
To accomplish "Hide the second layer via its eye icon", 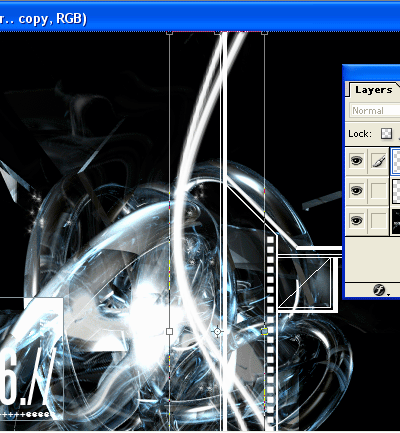I will click(x=356, y=191).
